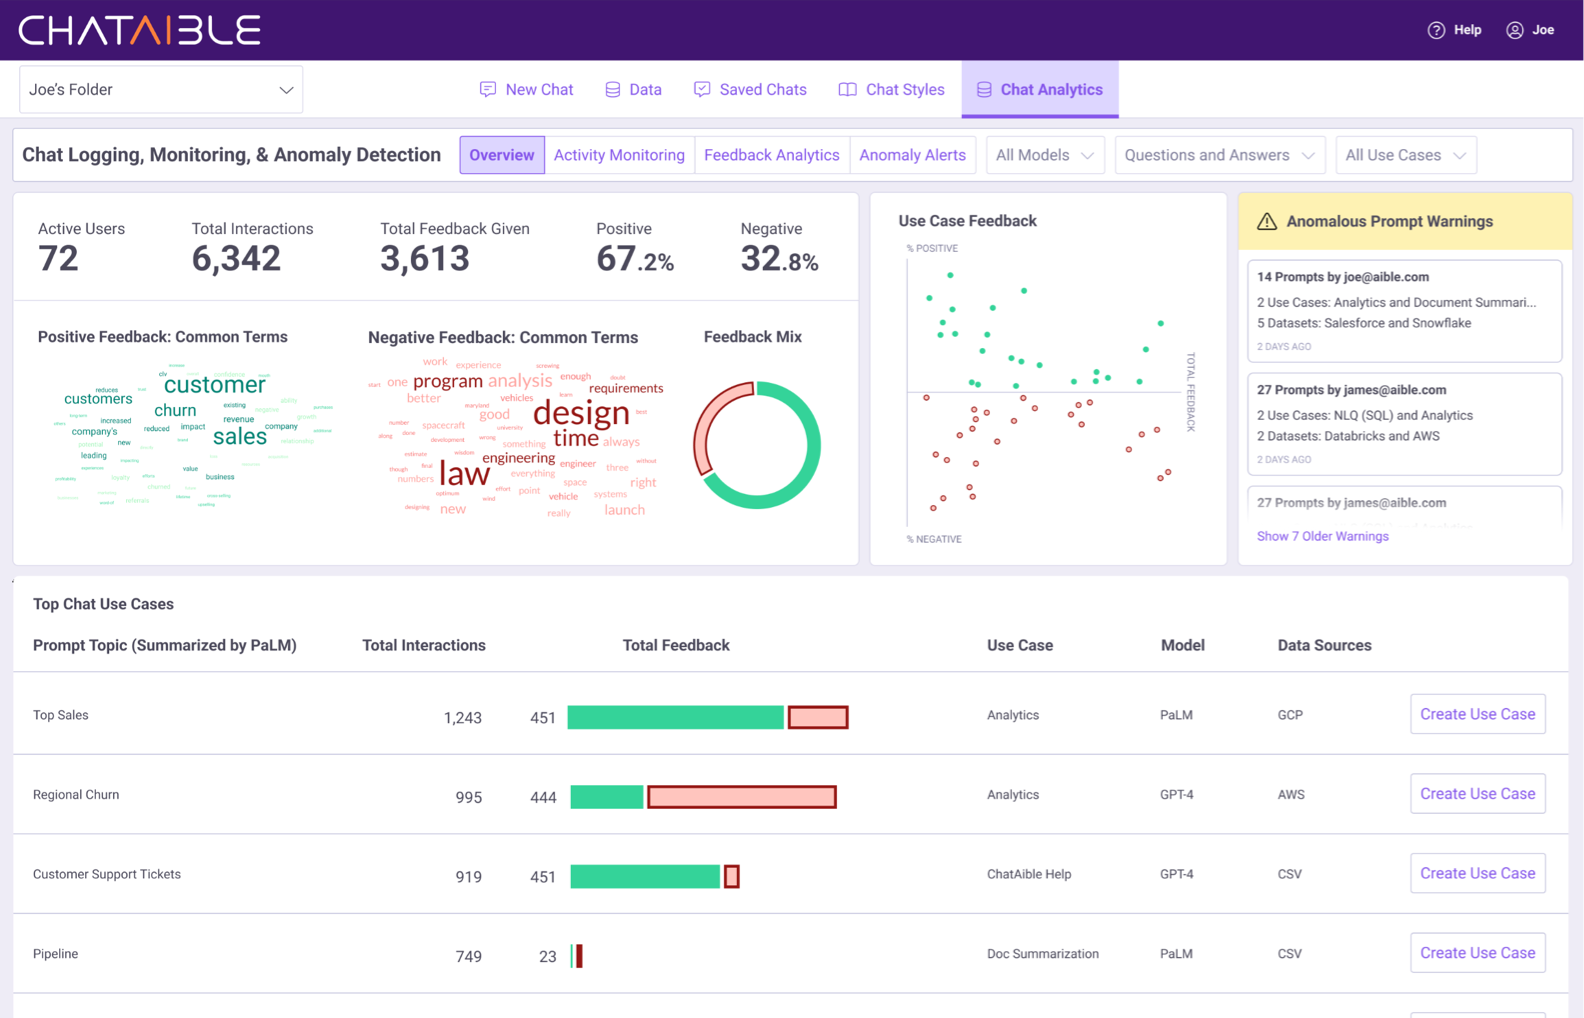Open the Questions and Answers dropdown
The width and height of the screenshot is (1584, 1018).
coord(1220,155)
